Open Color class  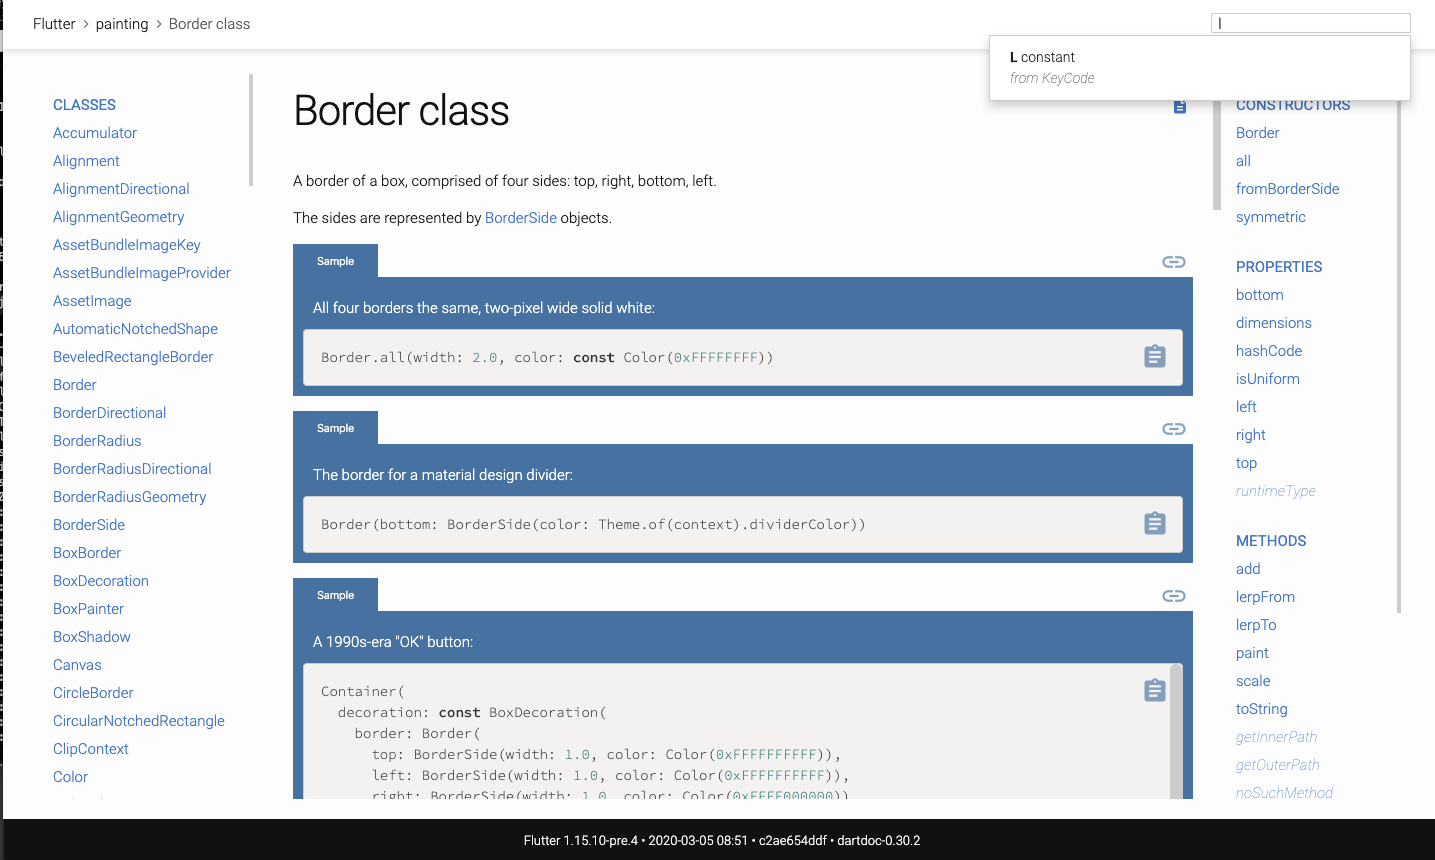tap(70, 777)
